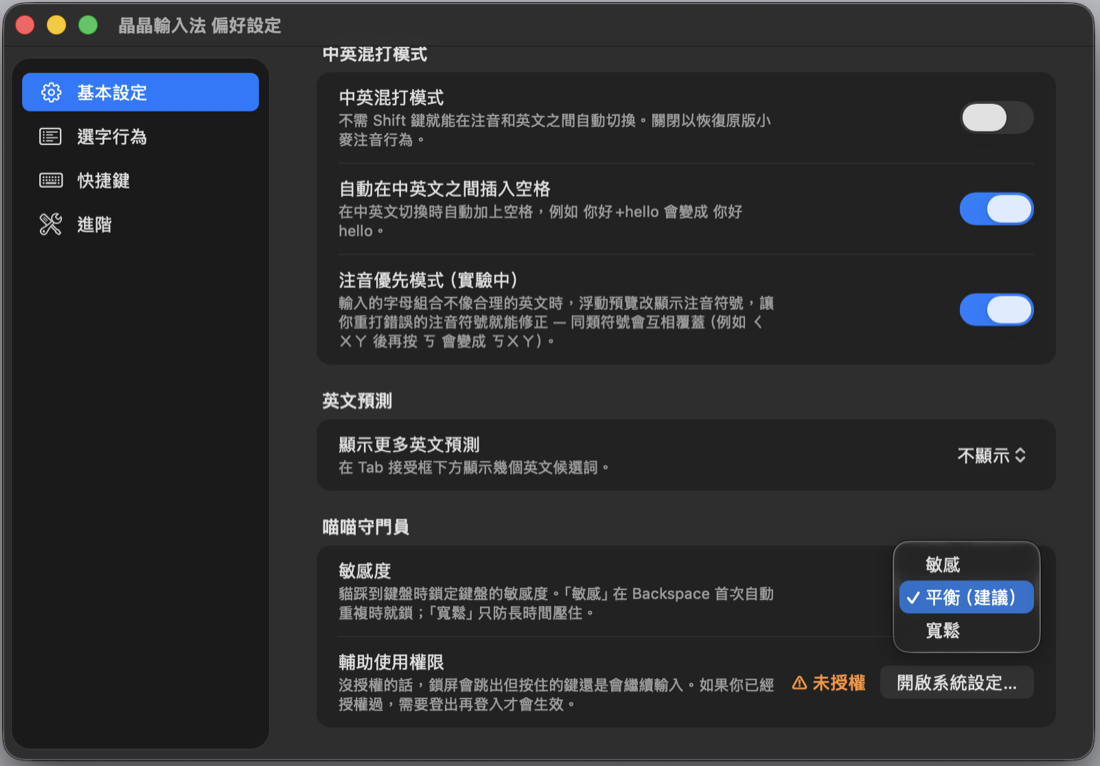Click the 開啟系統設定... button
The height and width of the screenshot is (766, 1100).
[x=956, y=683]
